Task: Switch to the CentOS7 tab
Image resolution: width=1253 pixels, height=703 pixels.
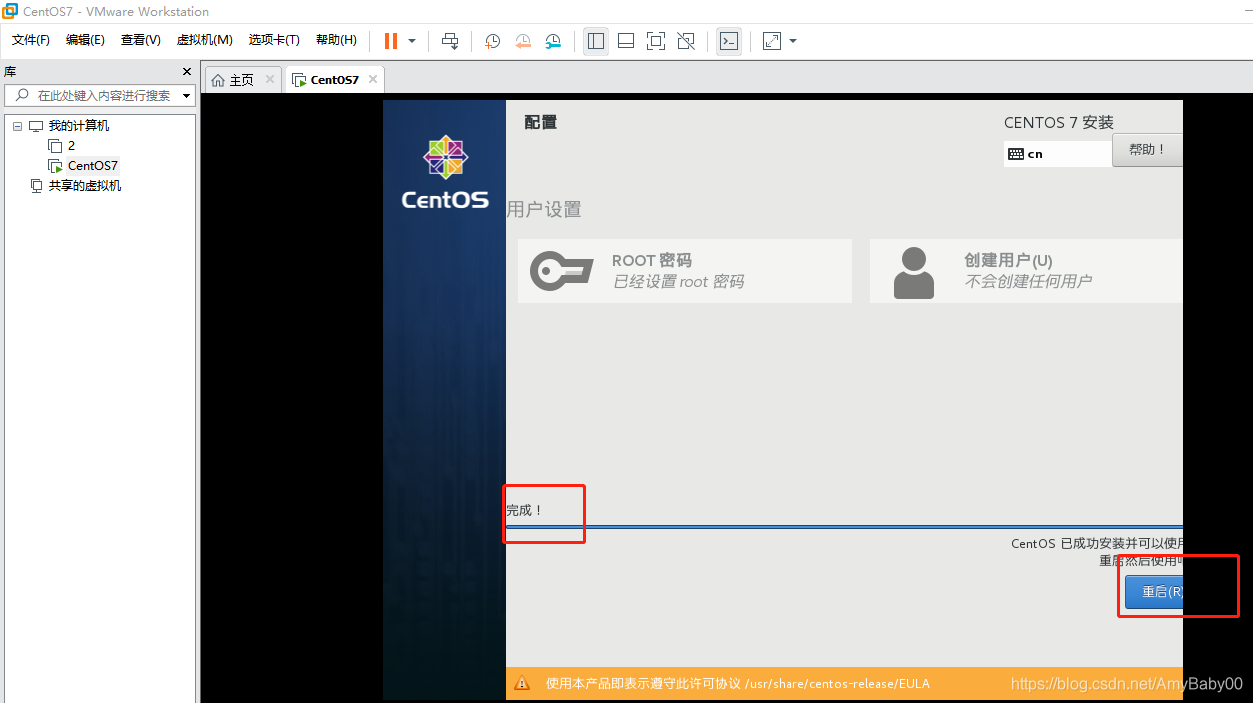Action: (334, 80)
